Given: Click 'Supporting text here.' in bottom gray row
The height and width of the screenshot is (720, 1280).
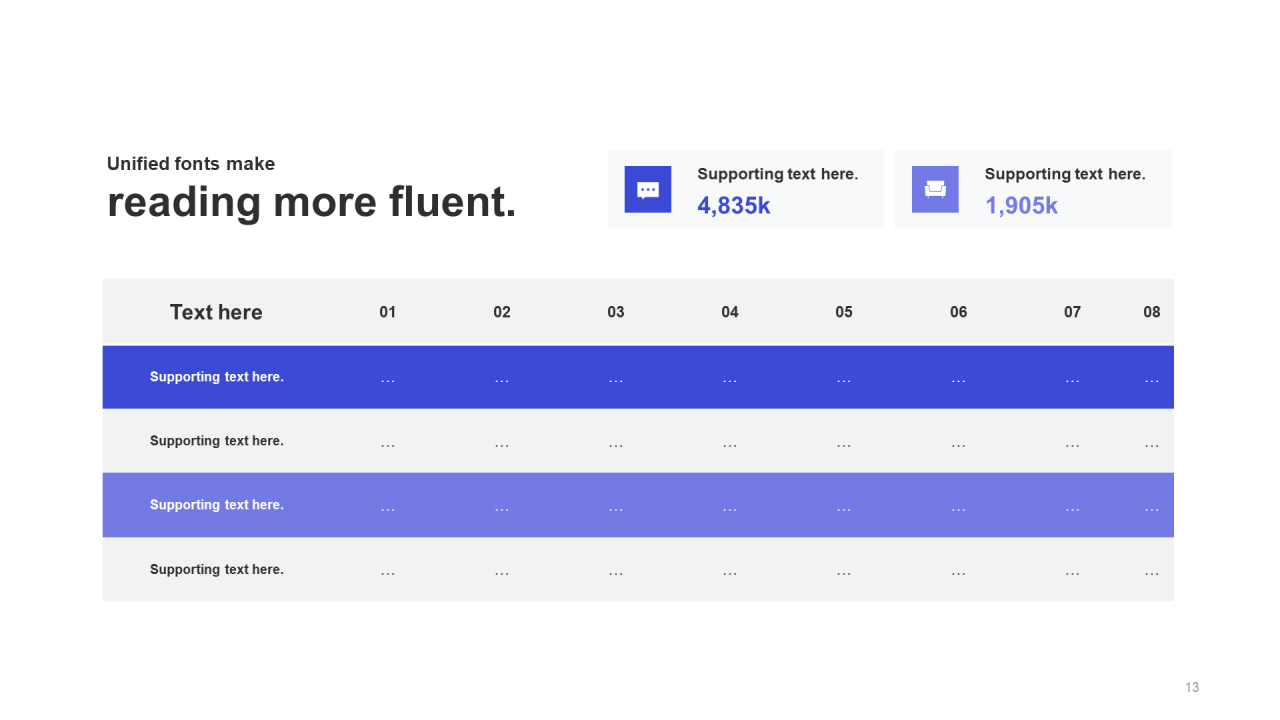Looking at the screenshot, I should (217, 569).
